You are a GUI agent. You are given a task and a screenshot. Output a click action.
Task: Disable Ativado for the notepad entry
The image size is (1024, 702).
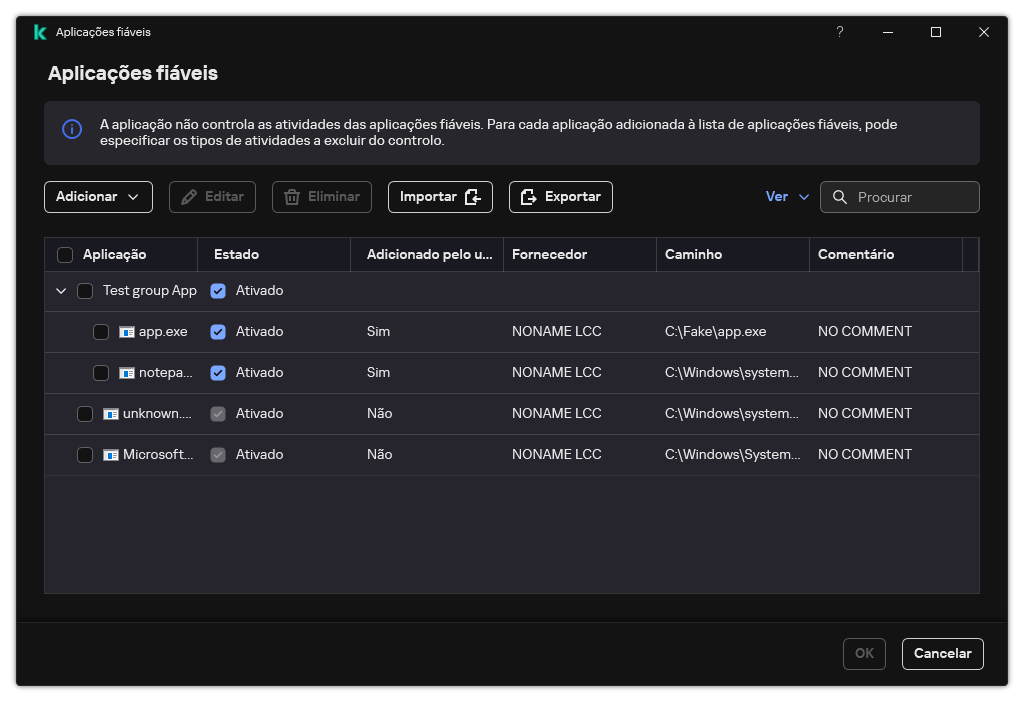(218, 372)
